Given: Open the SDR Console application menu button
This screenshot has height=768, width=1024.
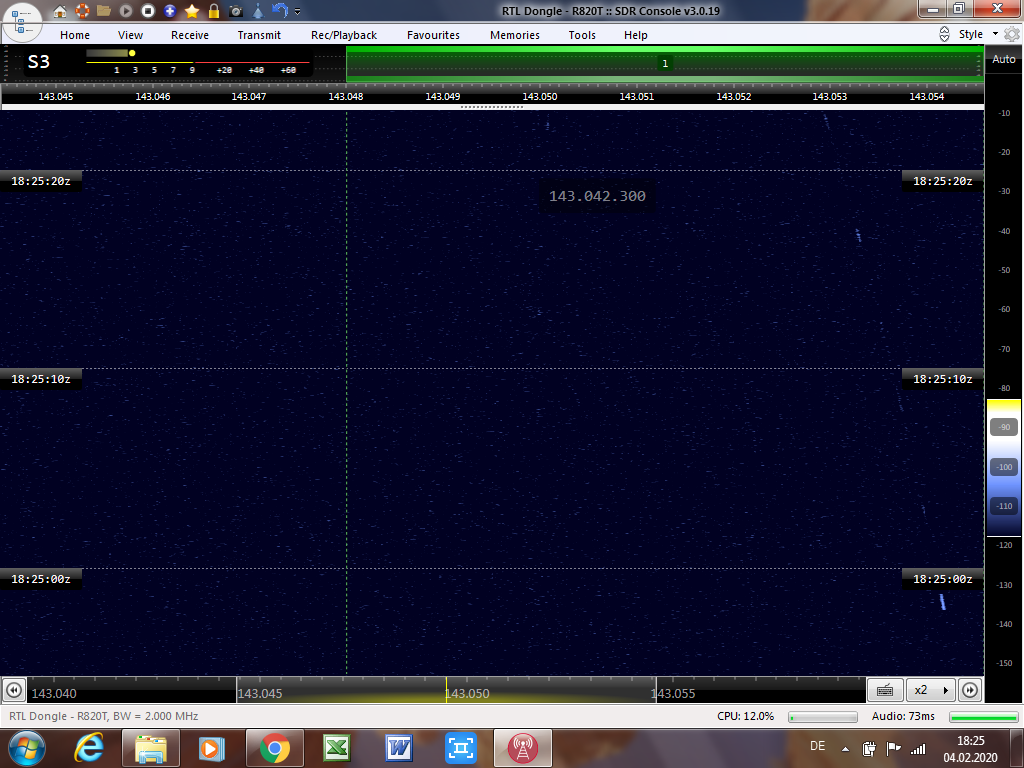Looking at the screenshot, I should tap(22, 21).
